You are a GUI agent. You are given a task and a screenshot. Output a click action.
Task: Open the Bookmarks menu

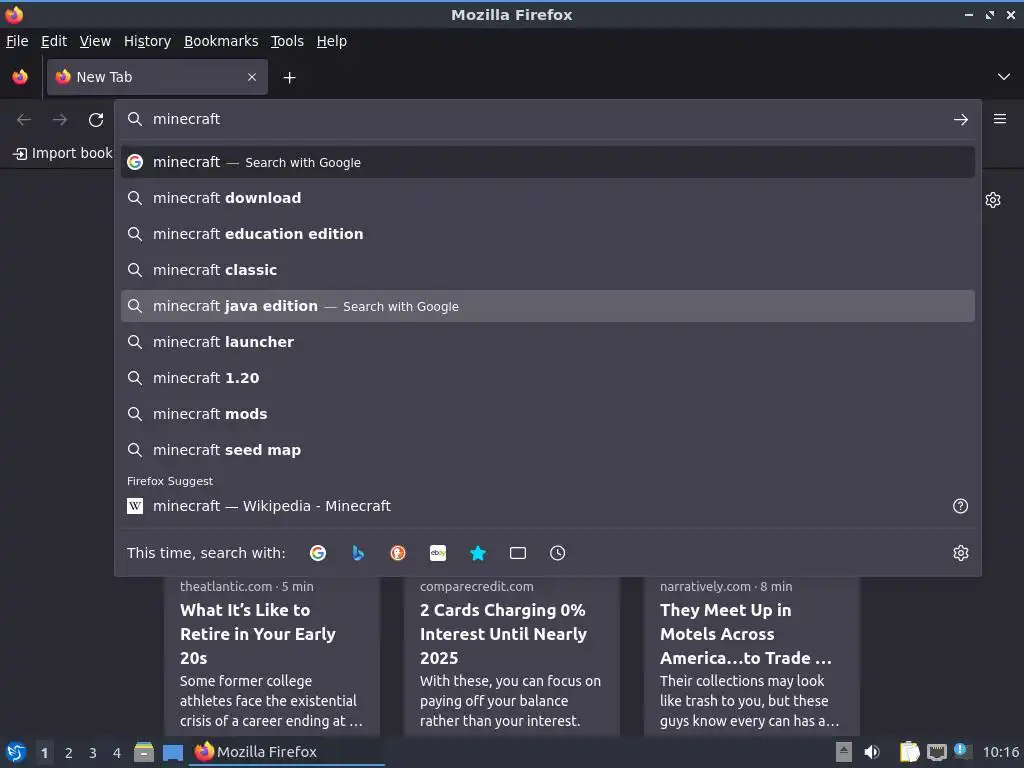click(221, 41)
